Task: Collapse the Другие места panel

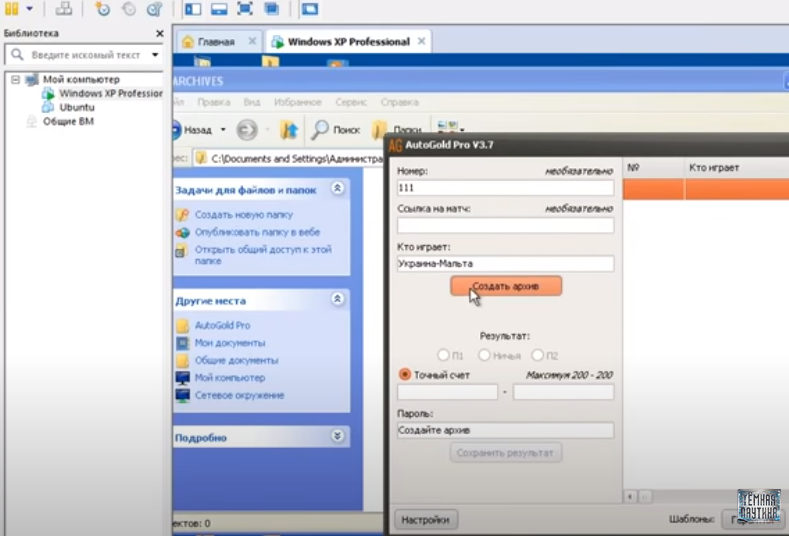Action: point(338,299)
